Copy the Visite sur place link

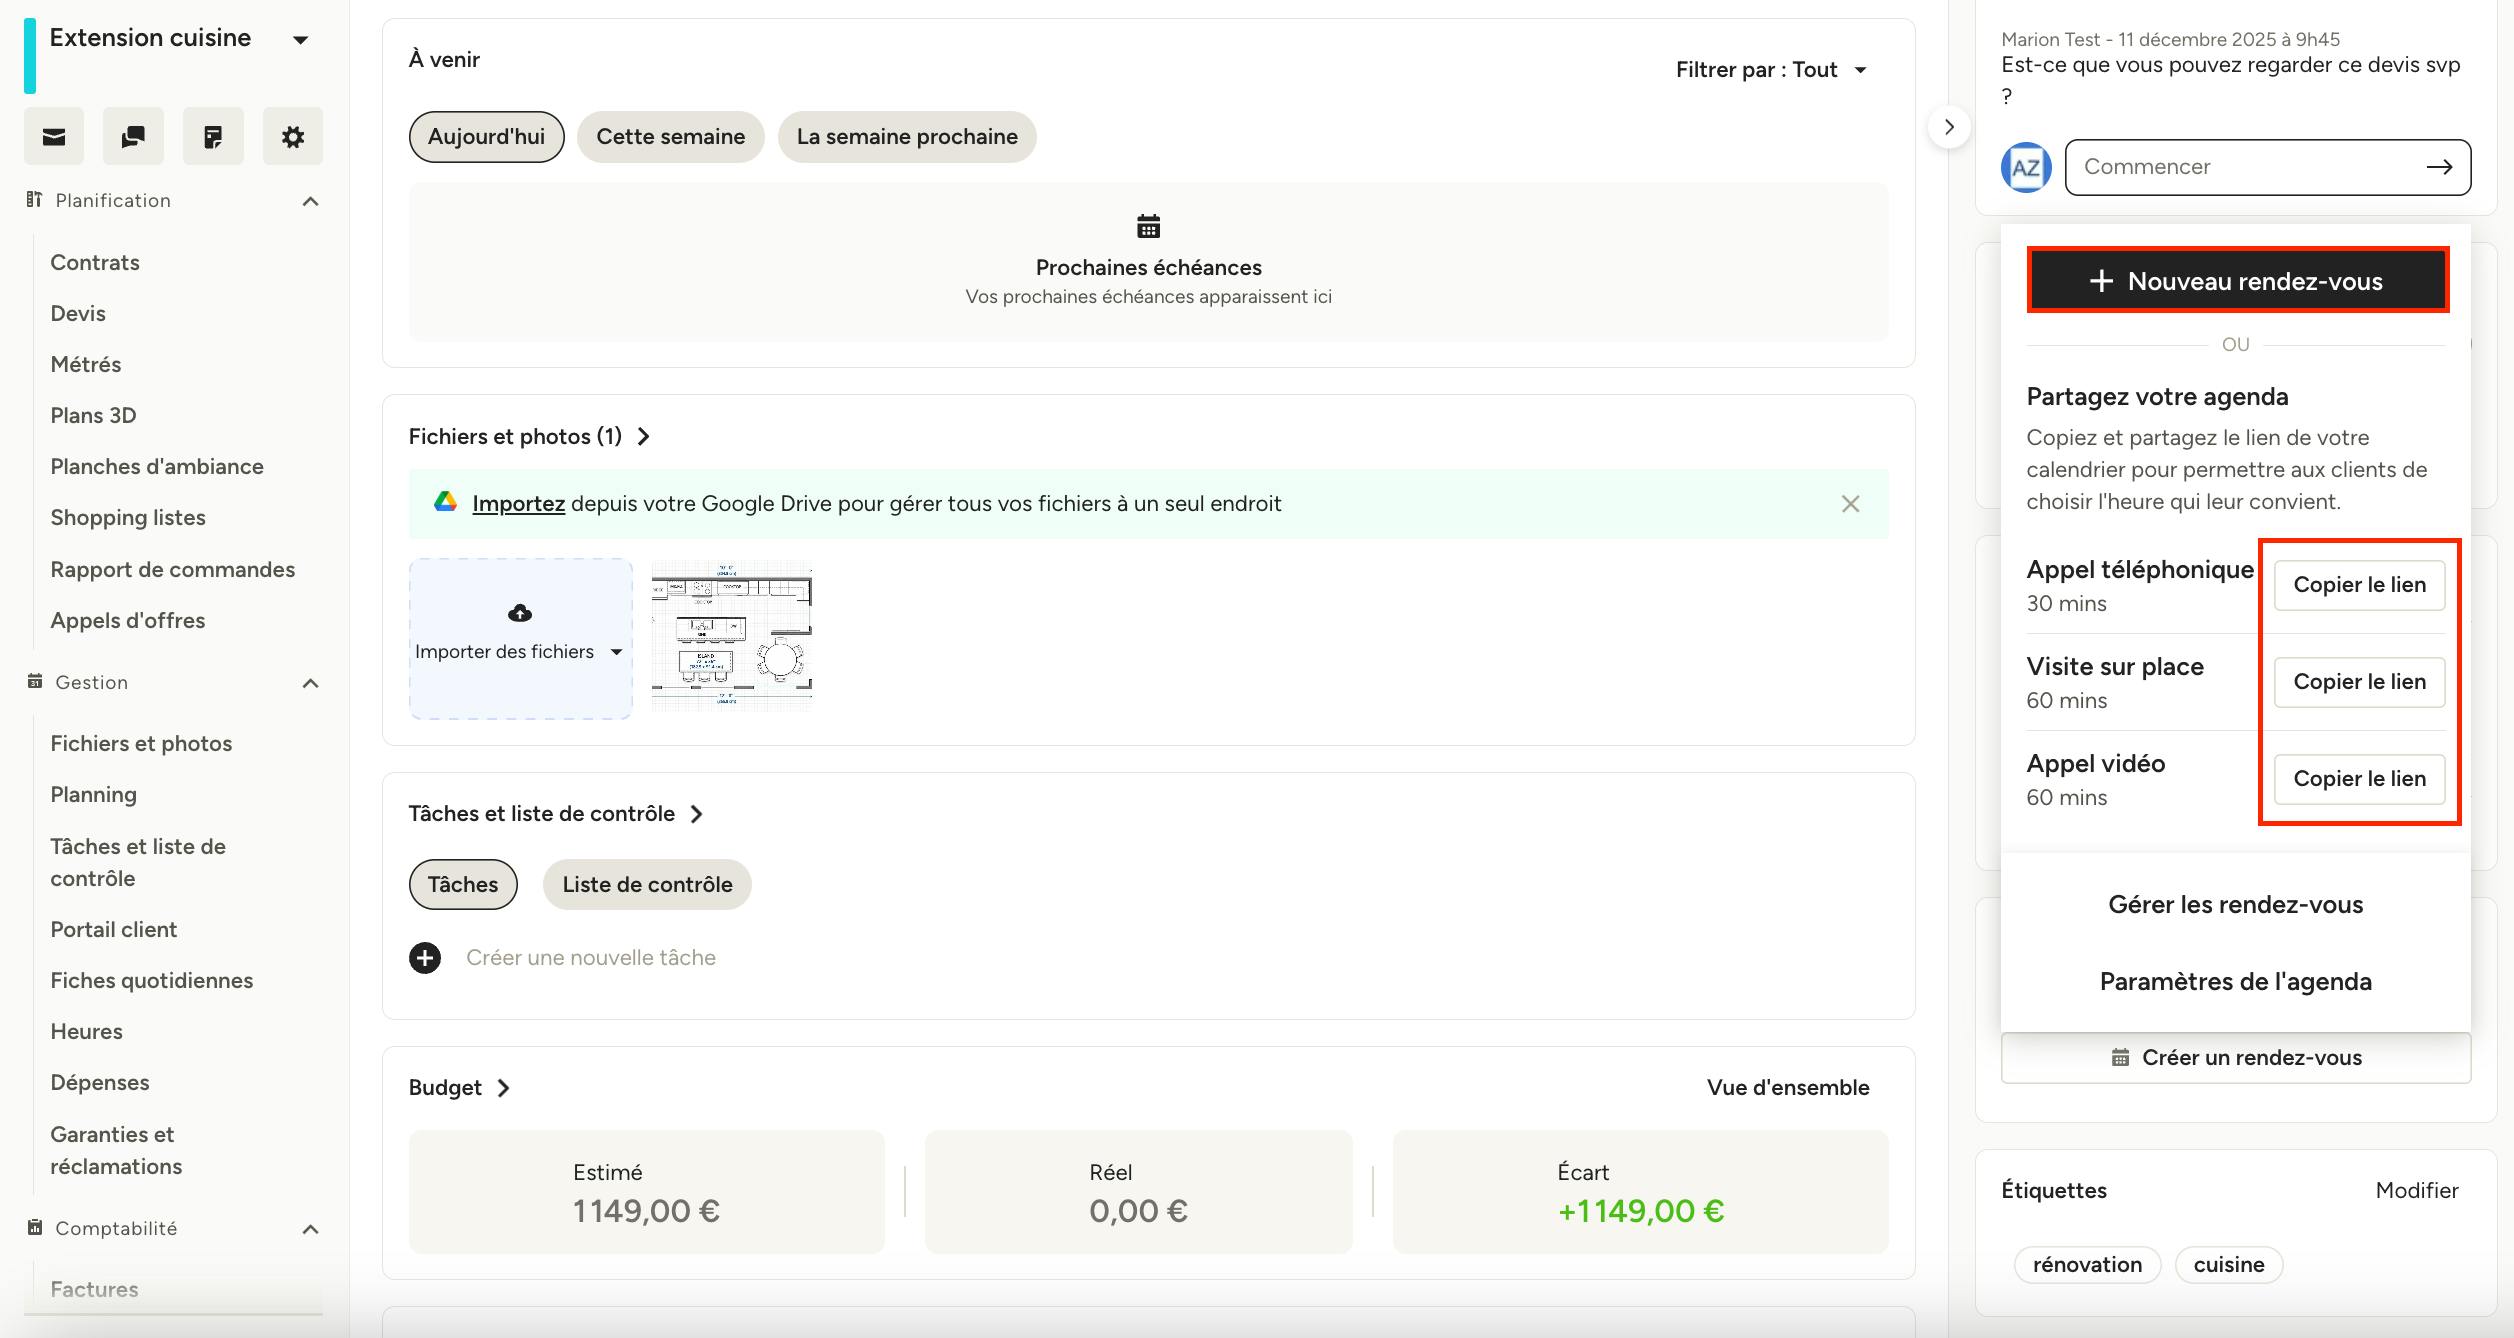tap(2359, 682)
